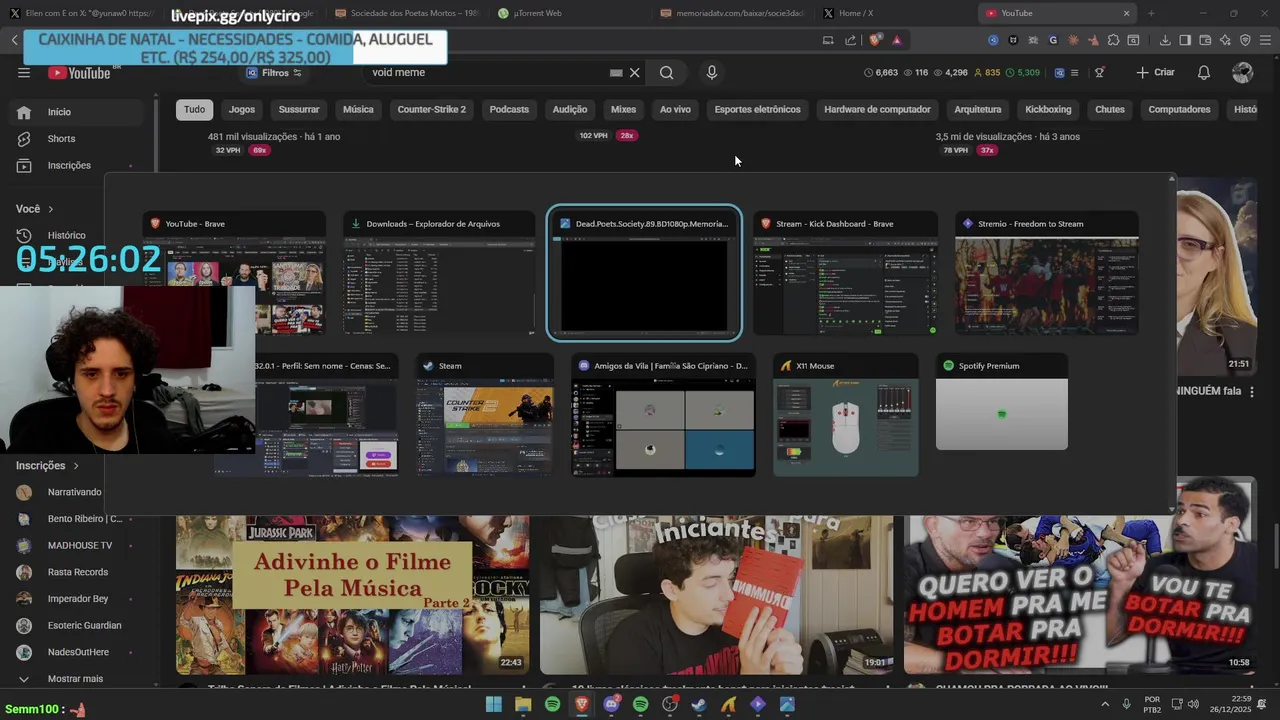The width and height of the screenshot is (1280, 720).
Task: Expand Inscrições section header chevron
Action: pos(75,466)
